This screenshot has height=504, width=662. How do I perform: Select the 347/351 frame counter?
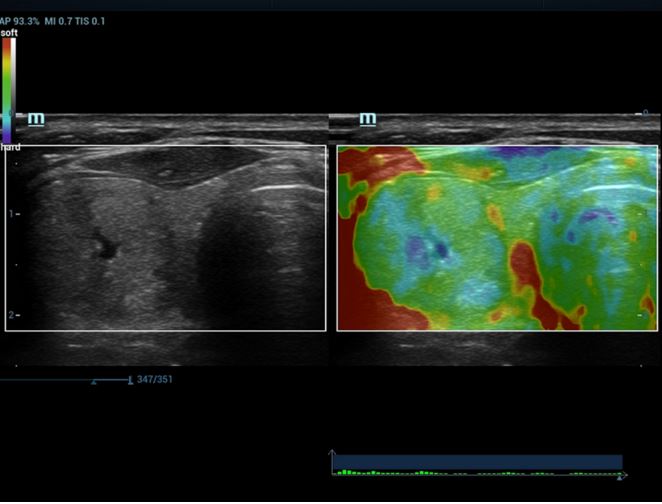coord(153,380)
